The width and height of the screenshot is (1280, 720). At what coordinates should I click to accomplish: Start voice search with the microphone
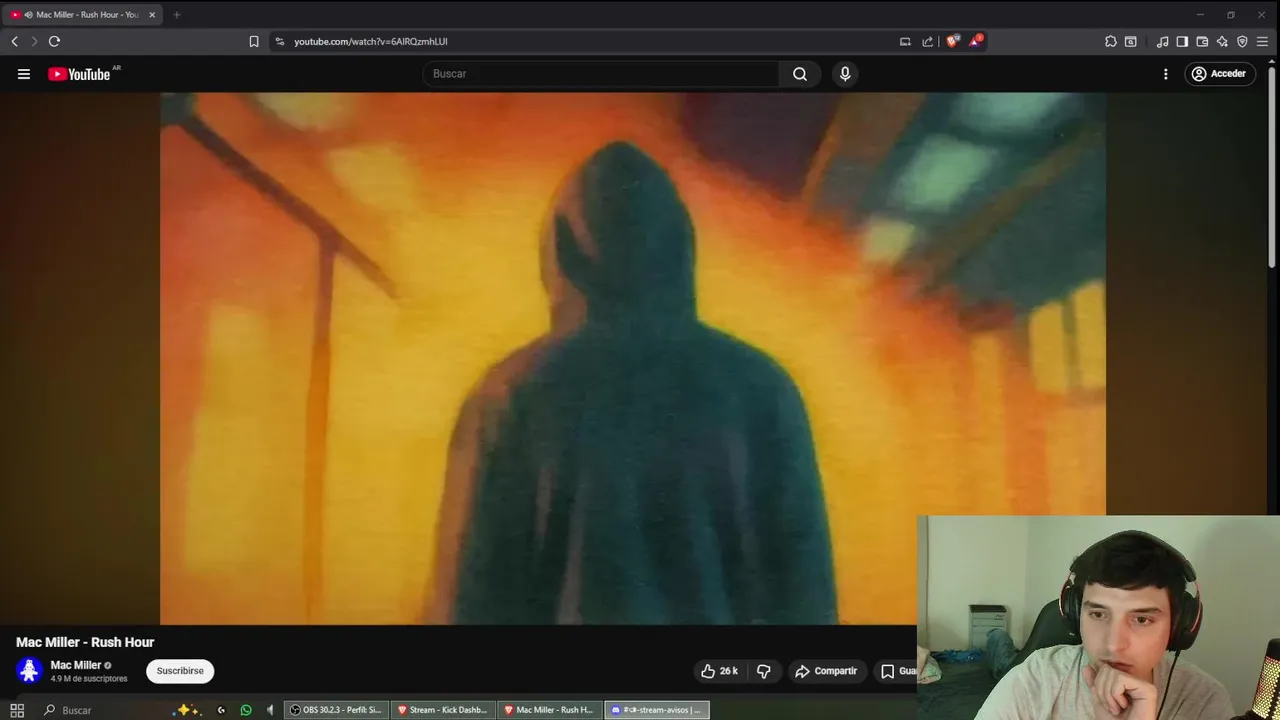[845, 74]
